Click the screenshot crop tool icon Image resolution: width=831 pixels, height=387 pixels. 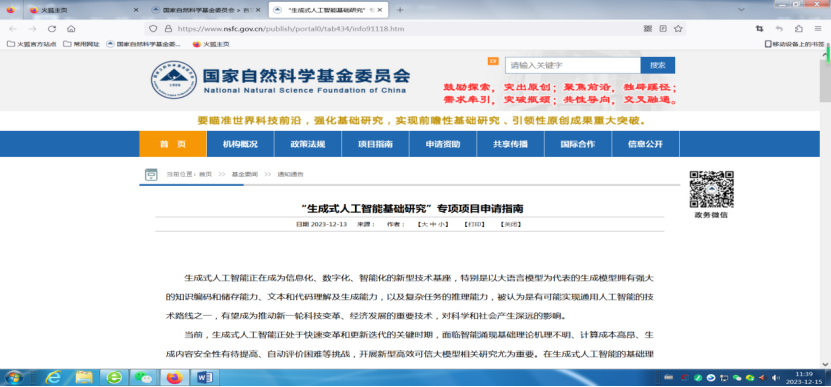point(759,29)
